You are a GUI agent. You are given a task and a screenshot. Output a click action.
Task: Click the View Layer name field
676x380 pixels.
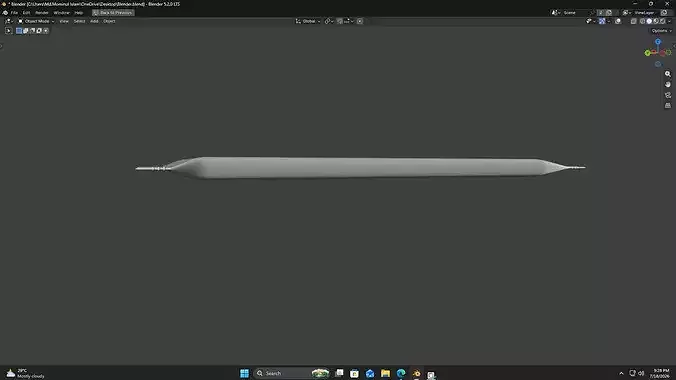[x=644, y=13]
